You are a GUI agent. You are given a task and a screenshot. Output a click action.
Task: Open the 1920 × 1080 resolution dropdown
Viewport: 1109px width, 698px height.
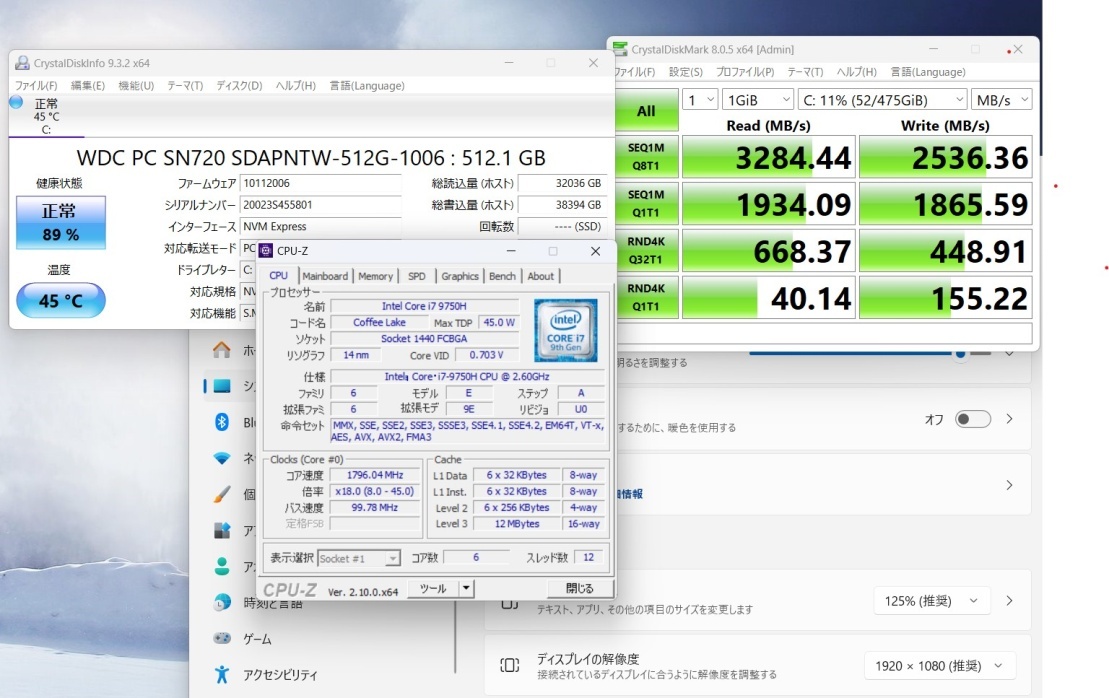939,665
